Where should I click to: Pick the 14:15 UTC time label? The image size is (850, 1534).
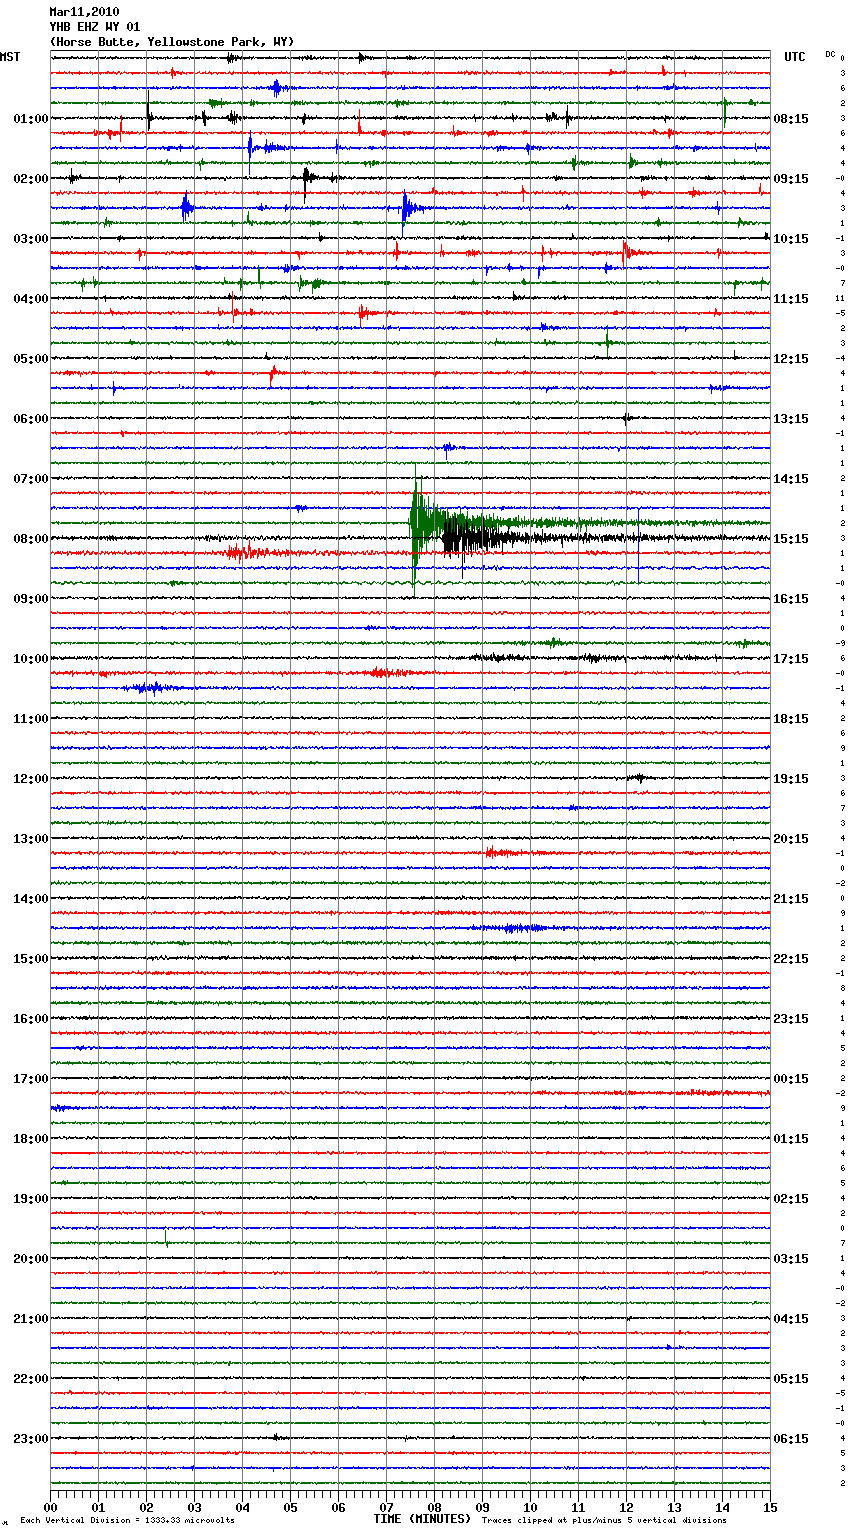click(x=791, y=479)
